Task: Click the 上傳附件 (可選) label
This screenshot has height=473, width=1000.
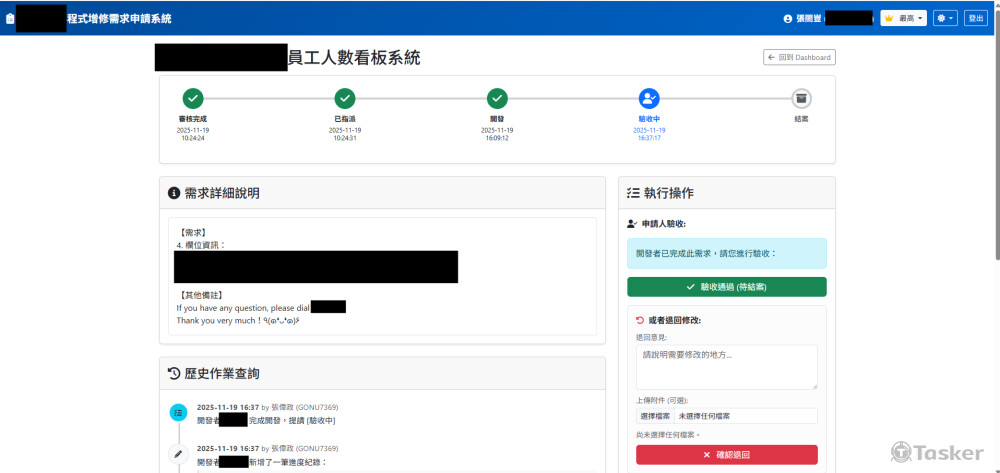Action: (662, 400)
